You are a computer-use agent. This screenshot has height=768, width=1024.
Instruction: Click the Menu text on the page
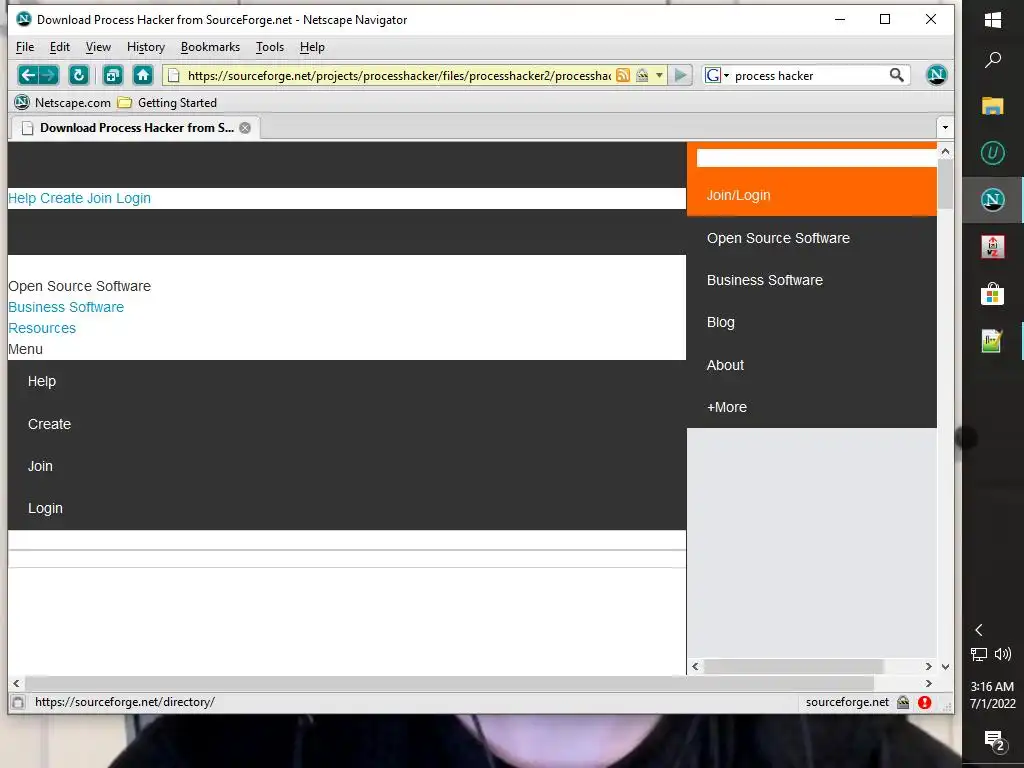(25, 349)
